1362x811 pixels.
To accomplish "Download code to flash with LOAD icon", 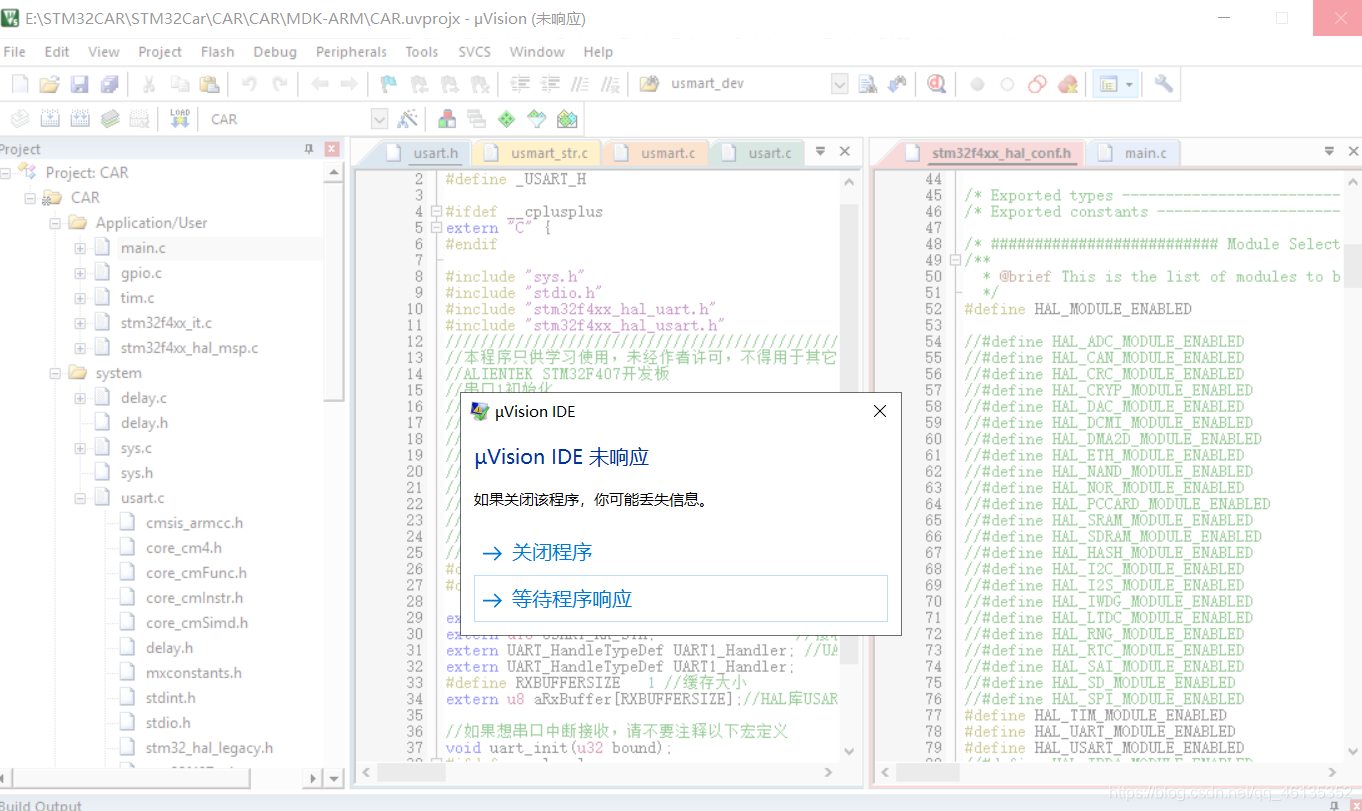I will tap(180, 119).
